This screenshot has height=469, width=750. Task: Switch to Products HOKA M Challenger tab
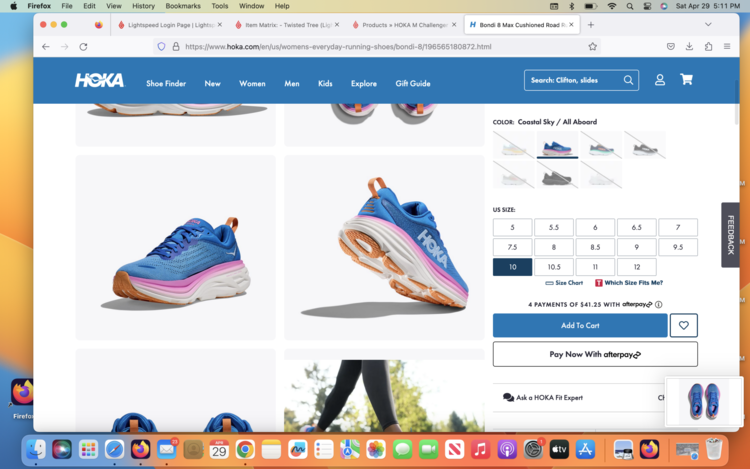click(x=403, y=24)
